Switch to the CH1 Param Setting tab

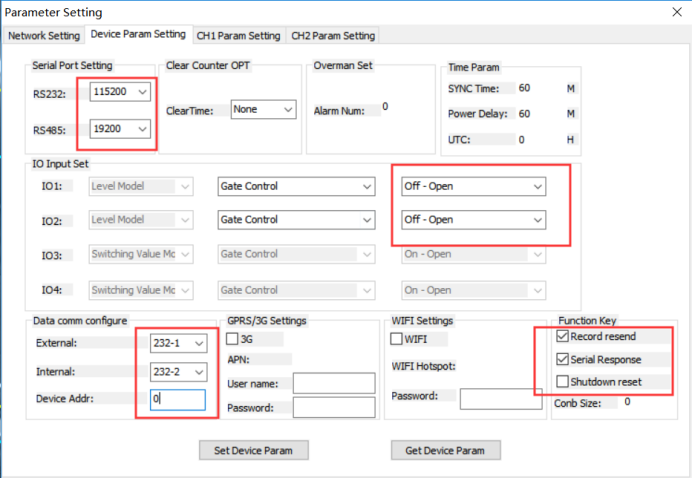click(238, 36)
